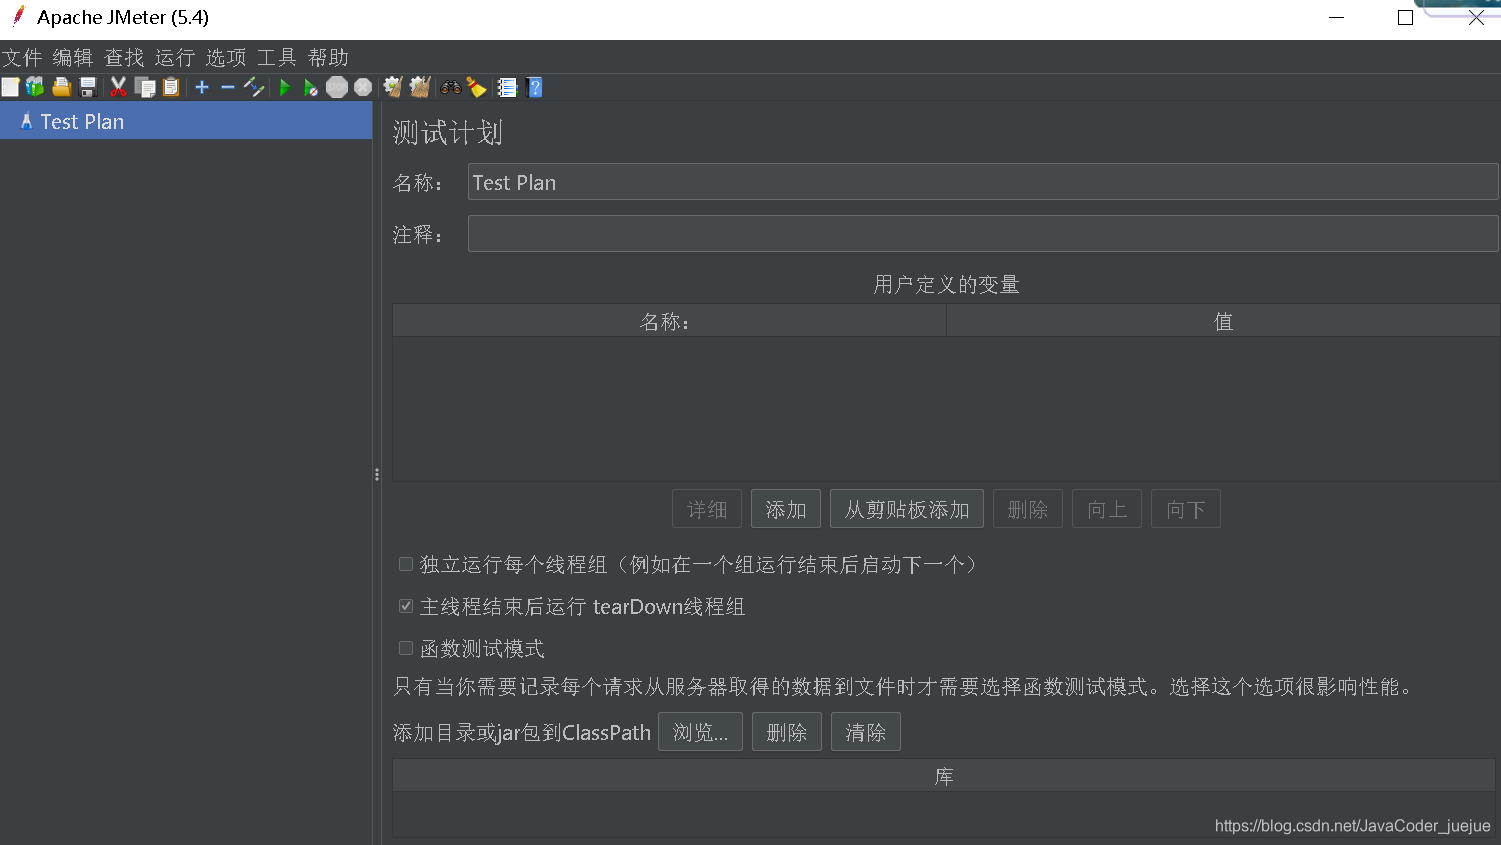This screenshot has height=845, width=1501.
Task: Click the 向下 button
Action: [1186, 509]
